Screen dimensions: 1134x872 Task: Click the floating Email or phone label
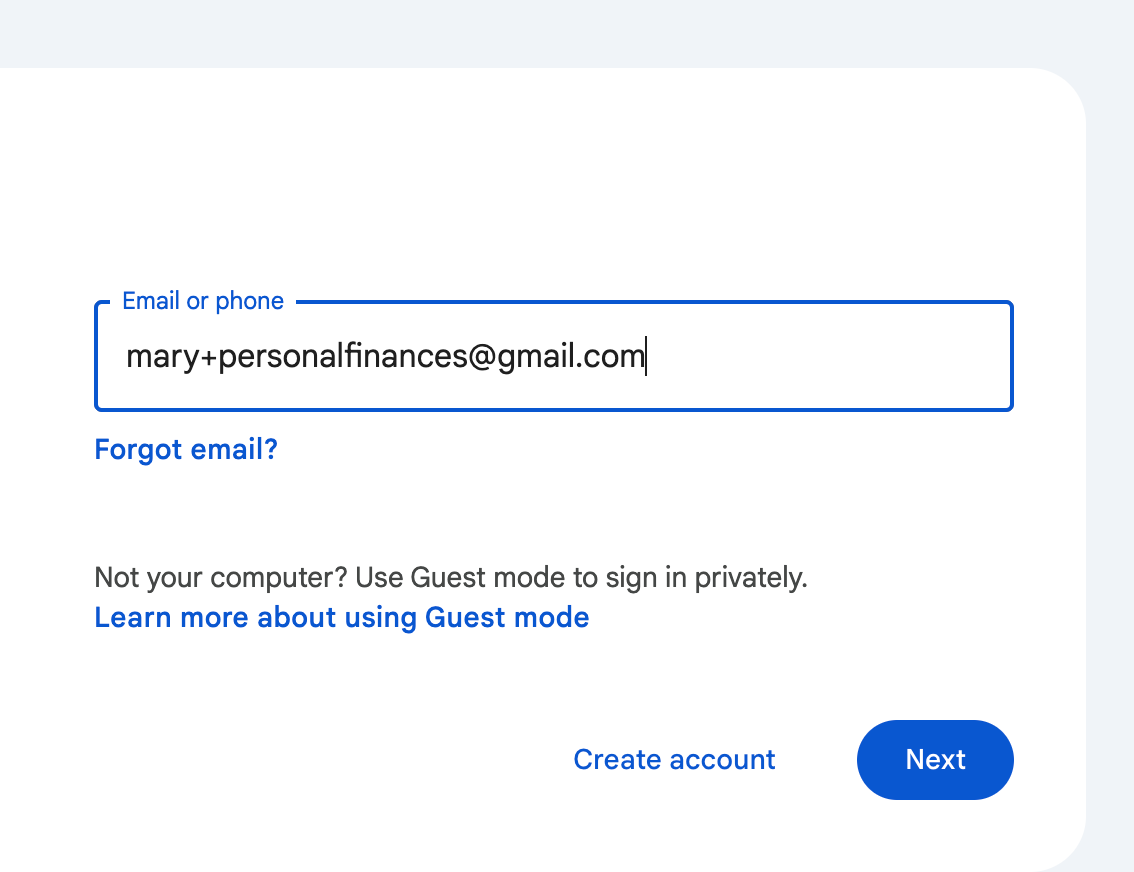[x=203, y=301]
